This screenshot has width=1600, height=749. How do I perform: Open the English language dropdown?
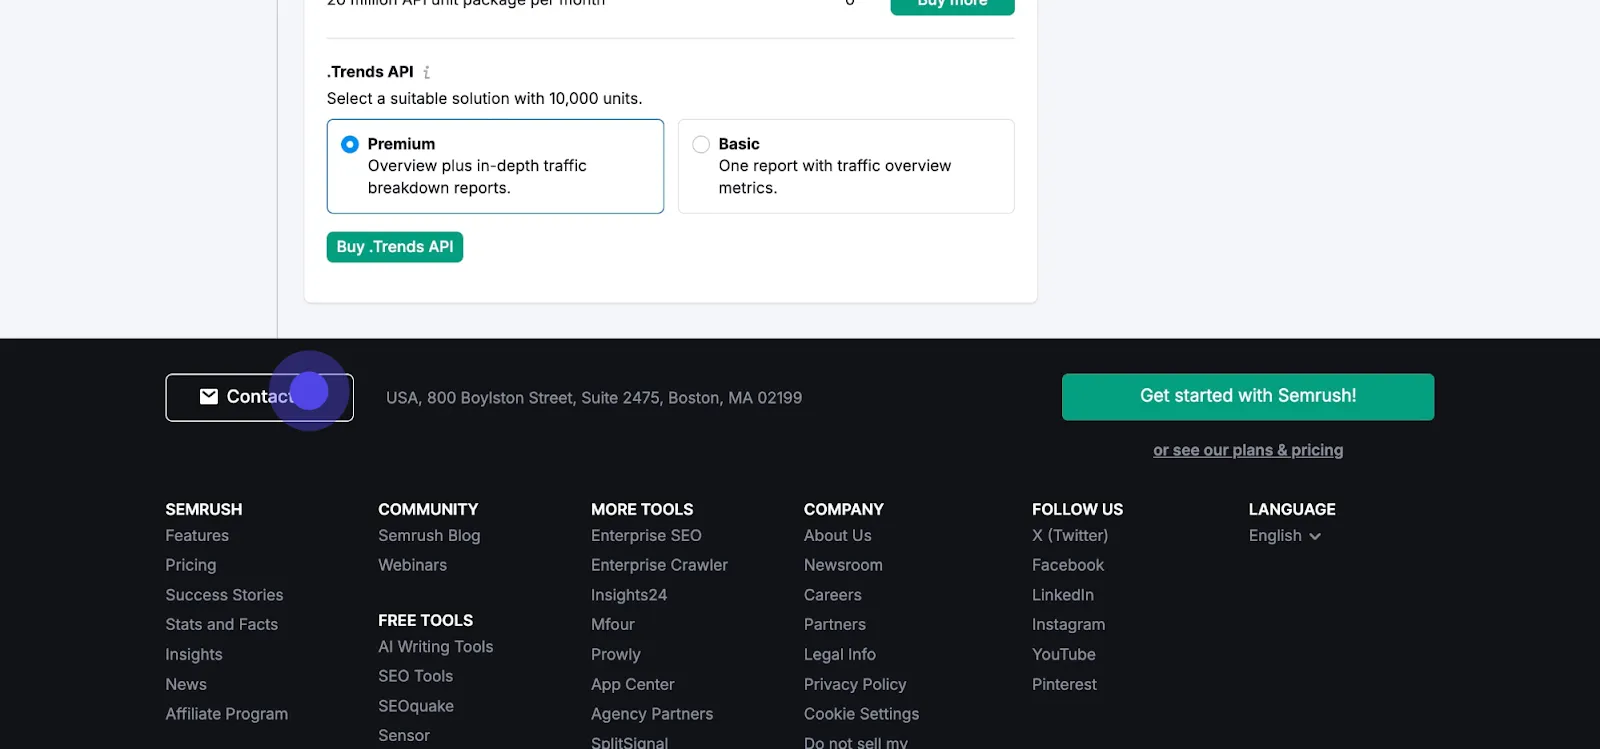[x=1285, y=536]
